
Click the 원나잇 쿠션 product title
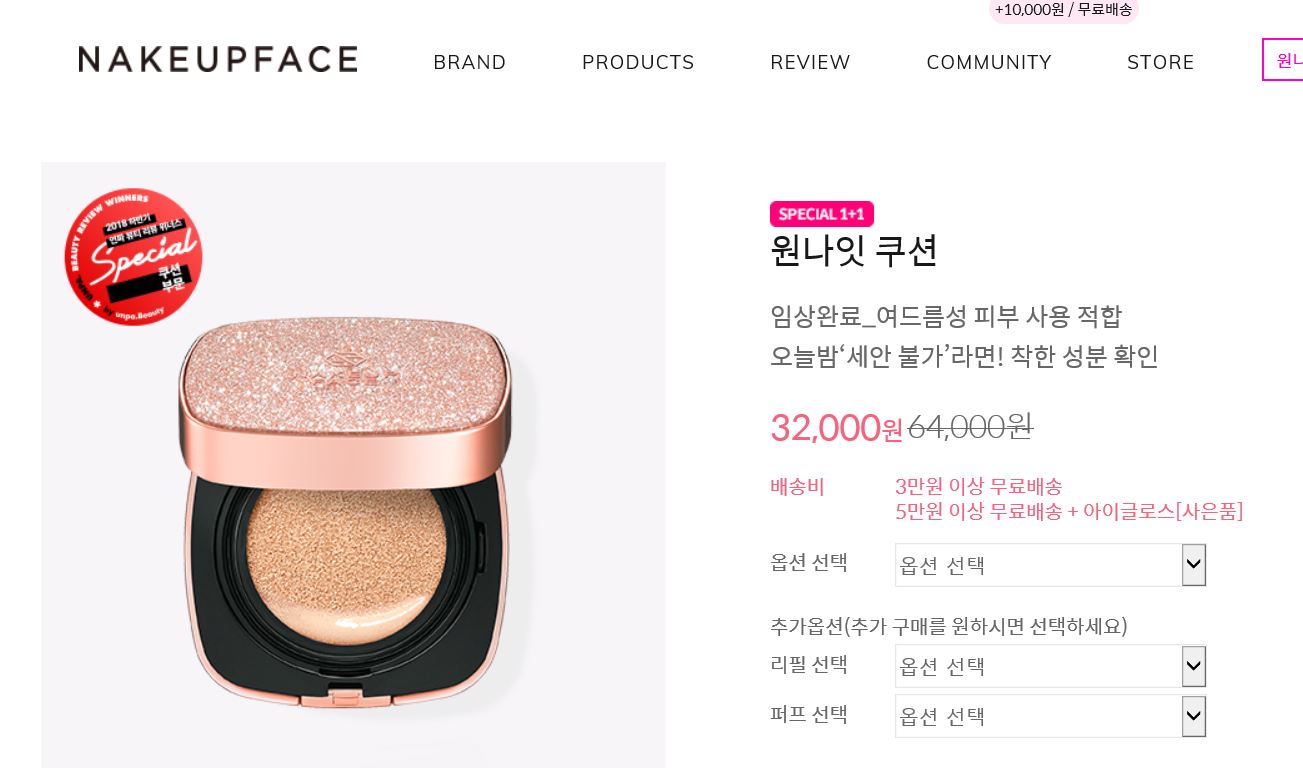[x=854, y=250]
